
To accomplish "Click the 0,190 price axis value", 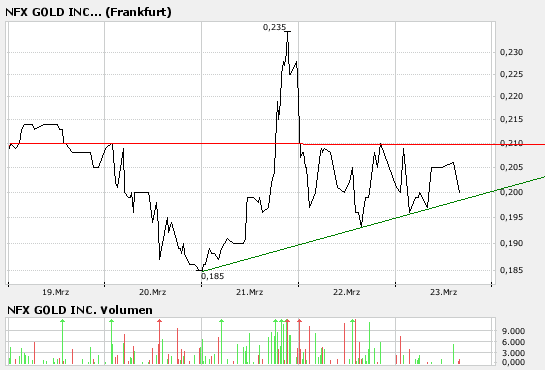I will pos(511,243).
